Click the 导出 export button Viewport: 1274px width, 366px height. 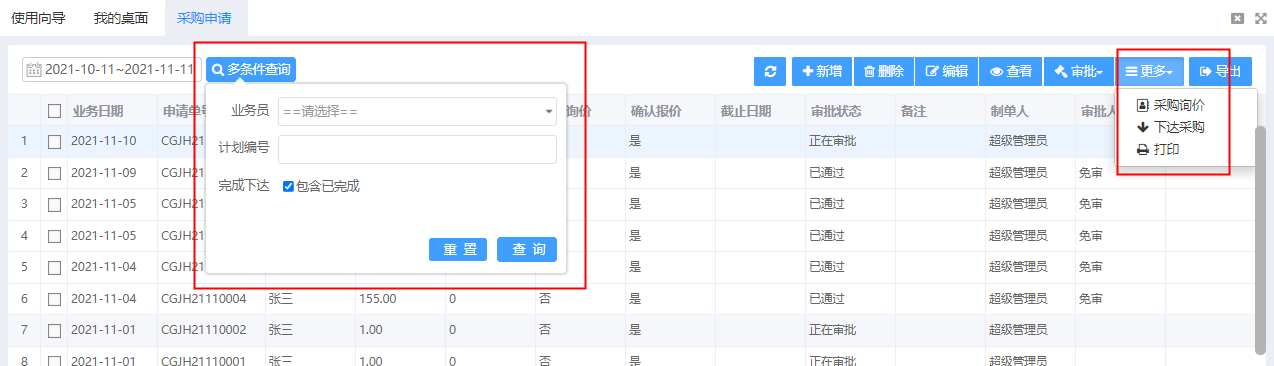(1220, 71)
